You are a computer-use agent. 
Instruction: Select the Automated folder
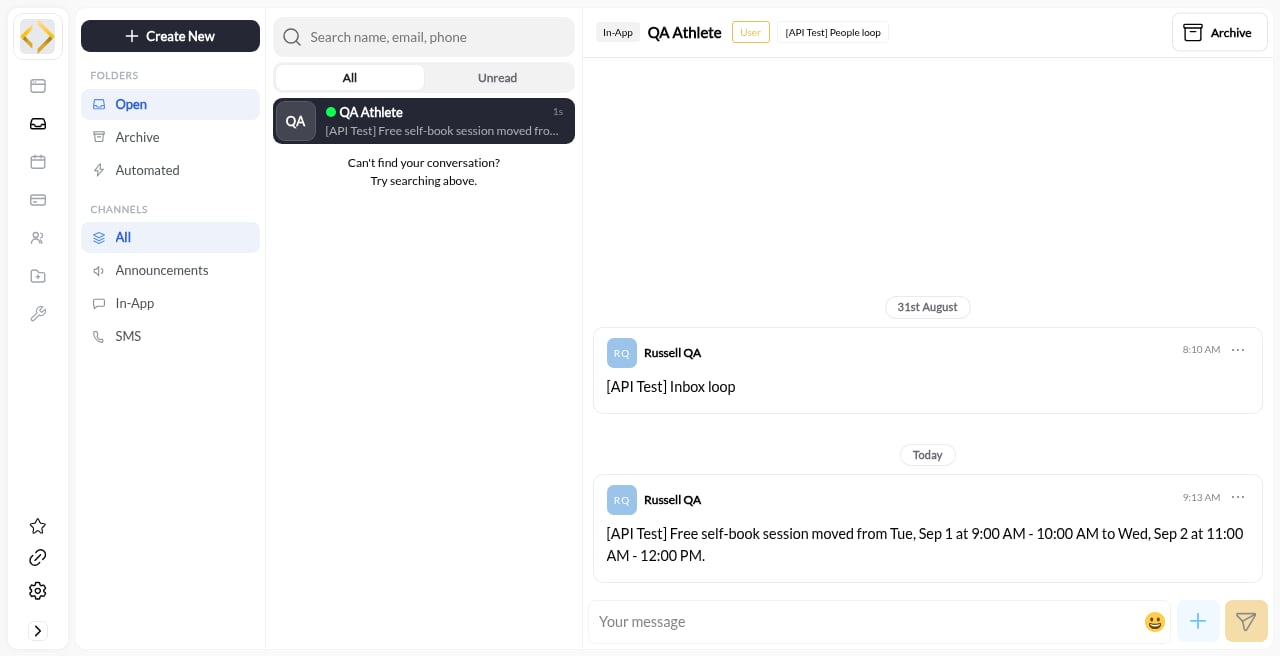(170, 170)
